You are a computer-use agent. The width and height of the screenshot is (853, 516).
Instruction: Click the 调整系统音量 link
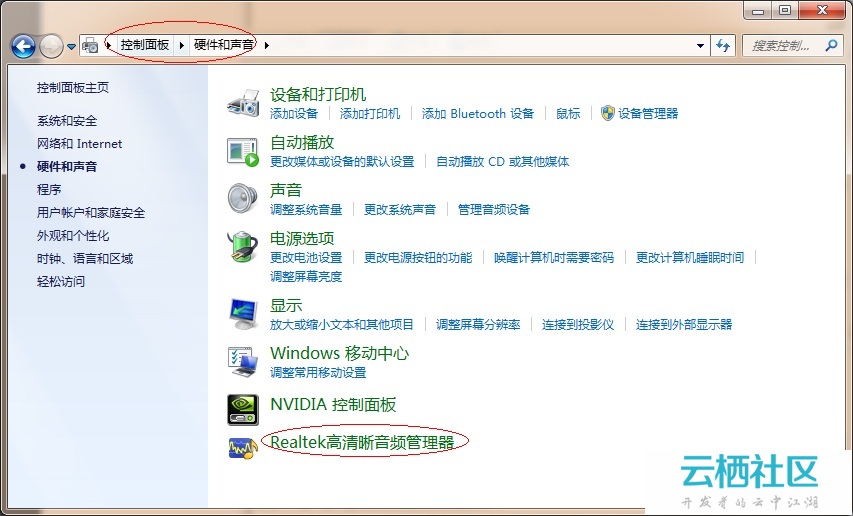306,209
